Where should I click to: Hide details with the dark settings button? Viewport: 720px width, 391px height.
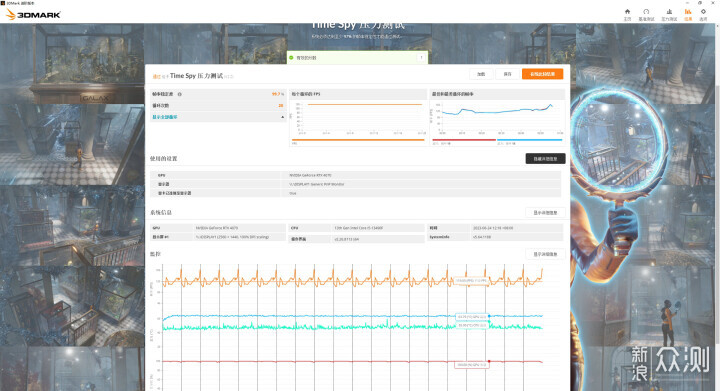(x=545, y=159)
